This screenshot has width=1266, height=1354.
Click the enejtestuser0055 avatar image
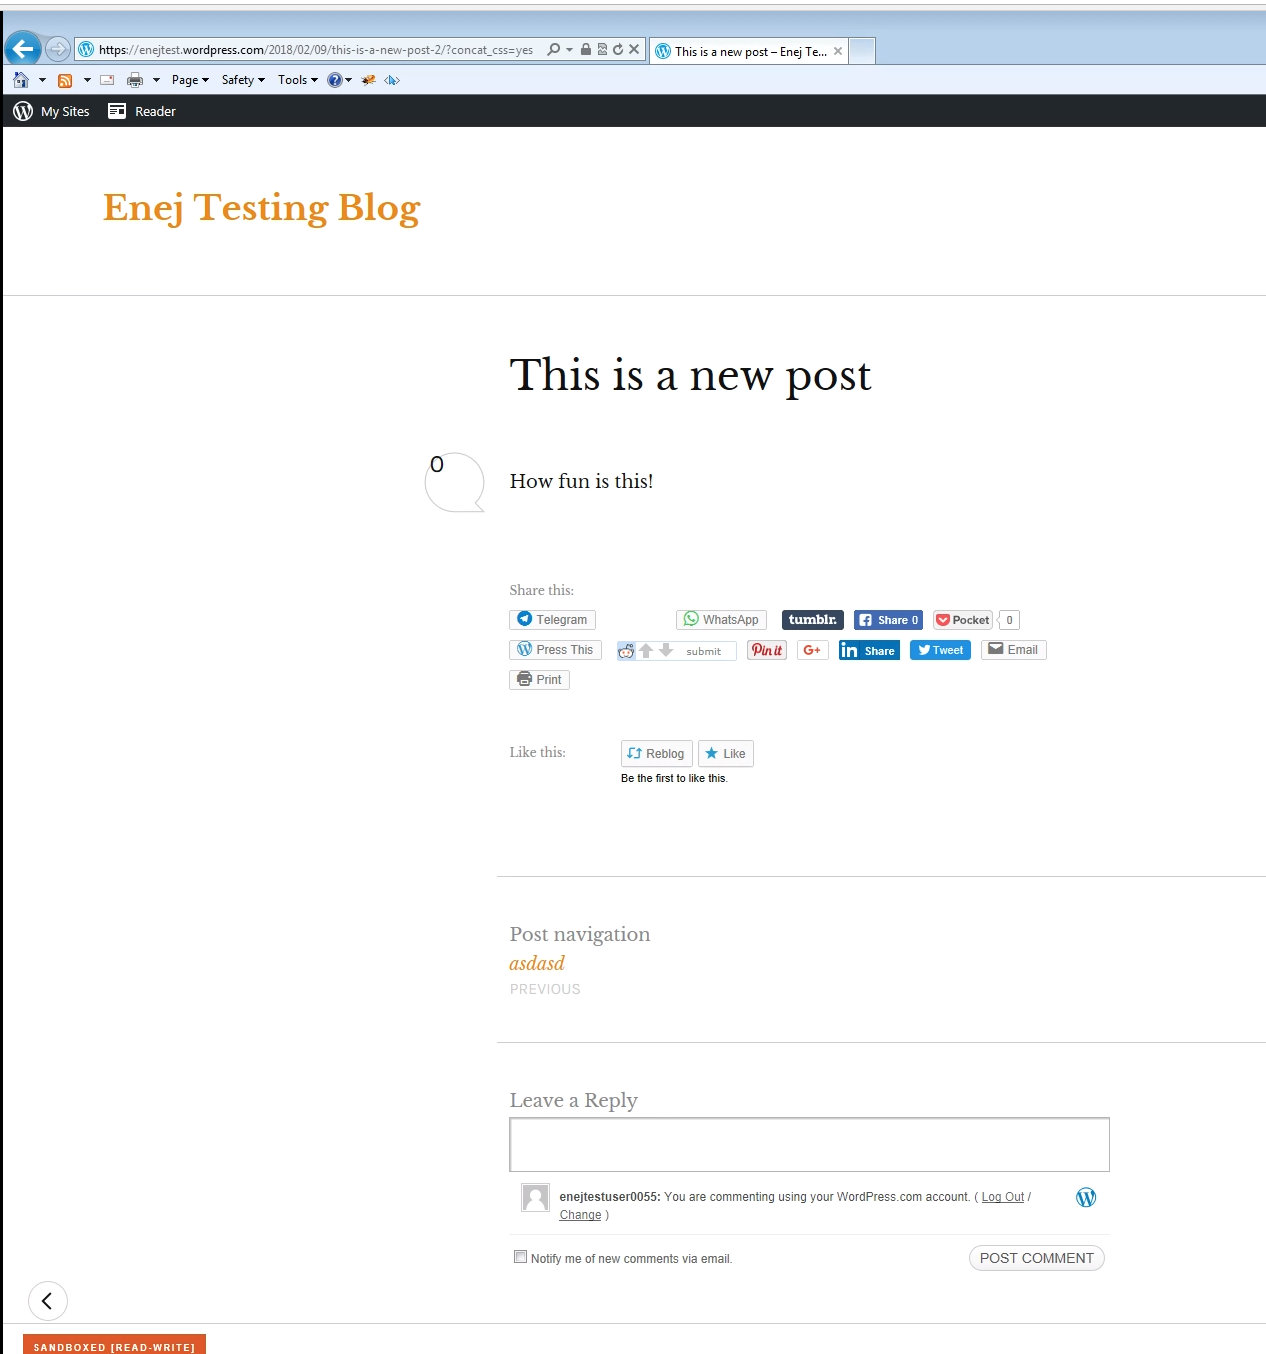tap(536, 1198)
